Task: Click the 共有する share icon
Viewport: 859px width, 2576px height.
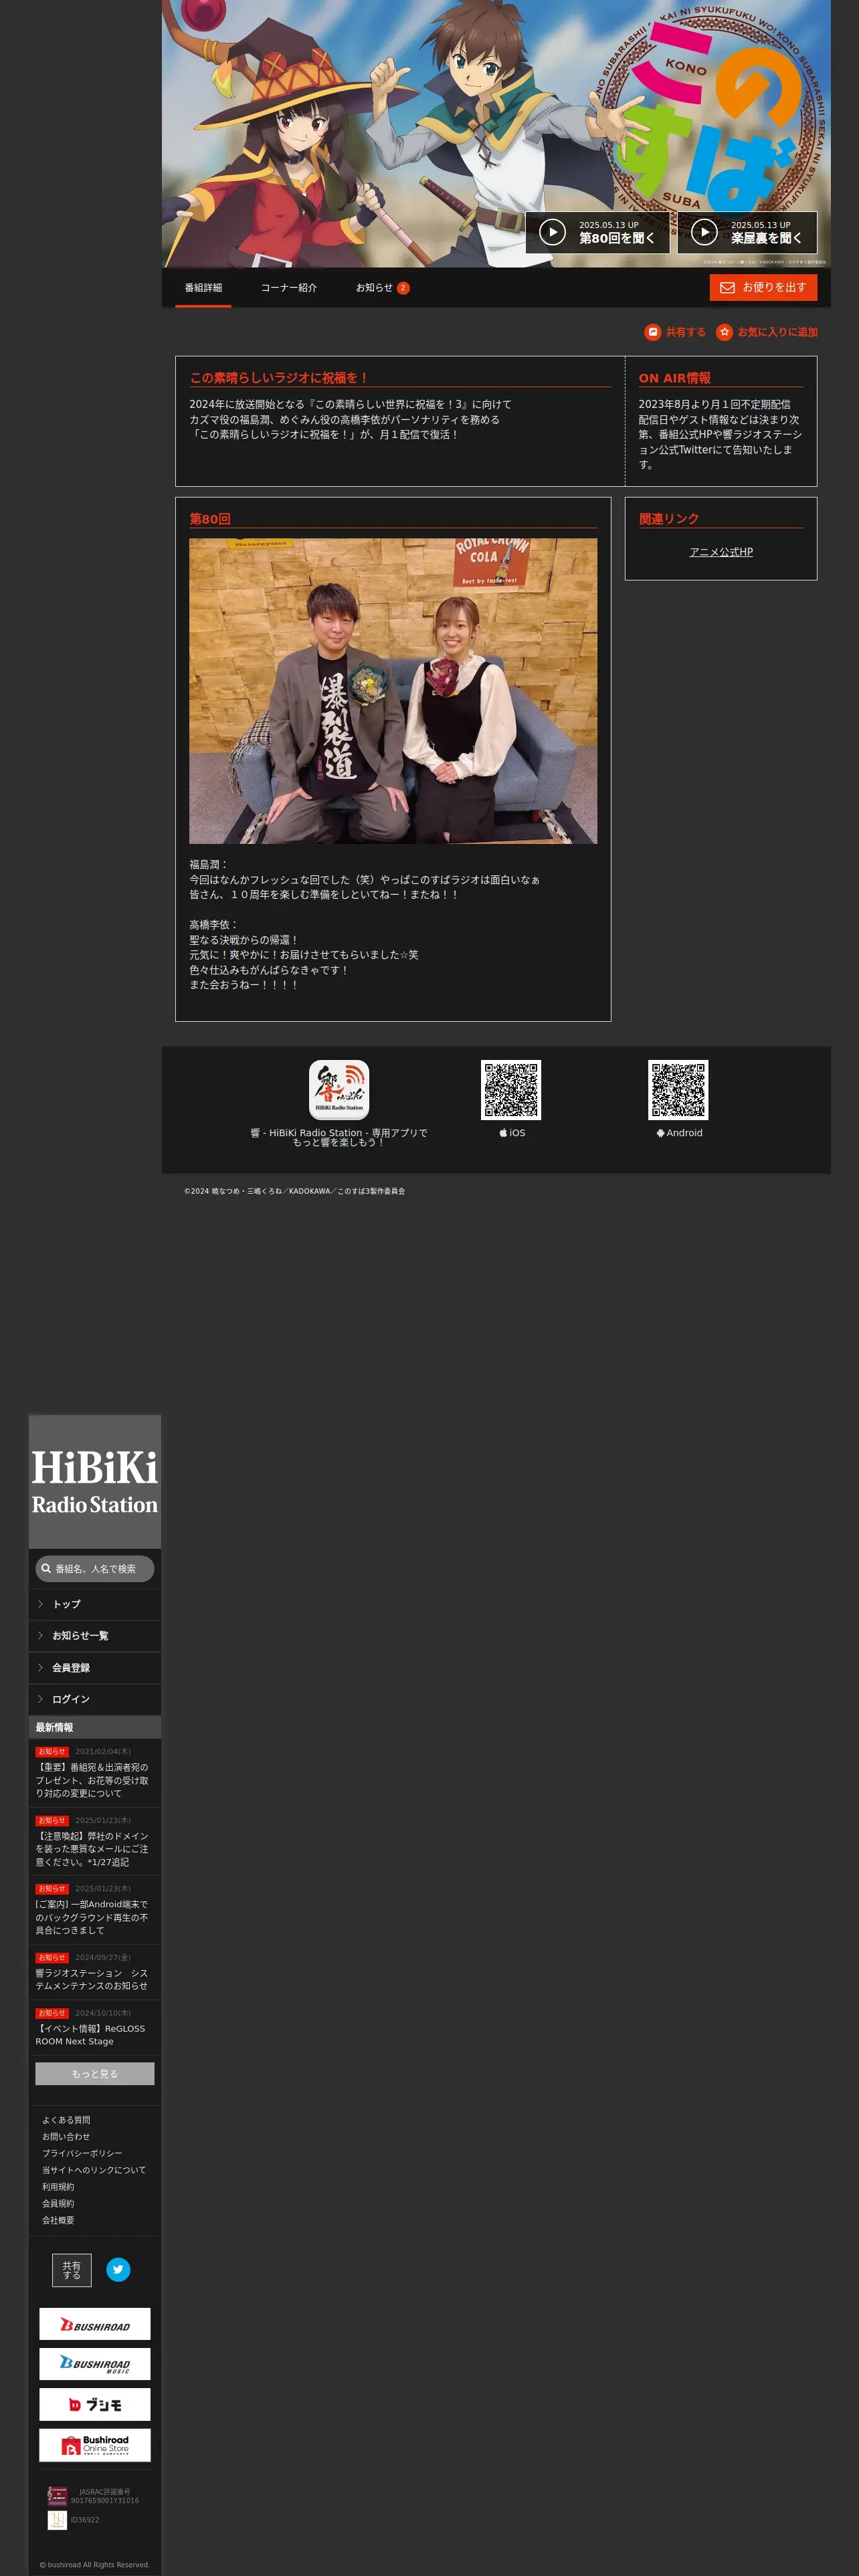Action: pyautogui.click(x=653, y=332)
